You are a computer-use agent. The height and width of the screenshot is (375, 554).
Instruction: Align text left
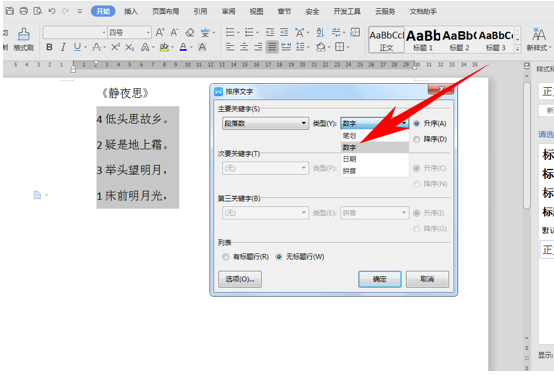(x=230, y=47)
